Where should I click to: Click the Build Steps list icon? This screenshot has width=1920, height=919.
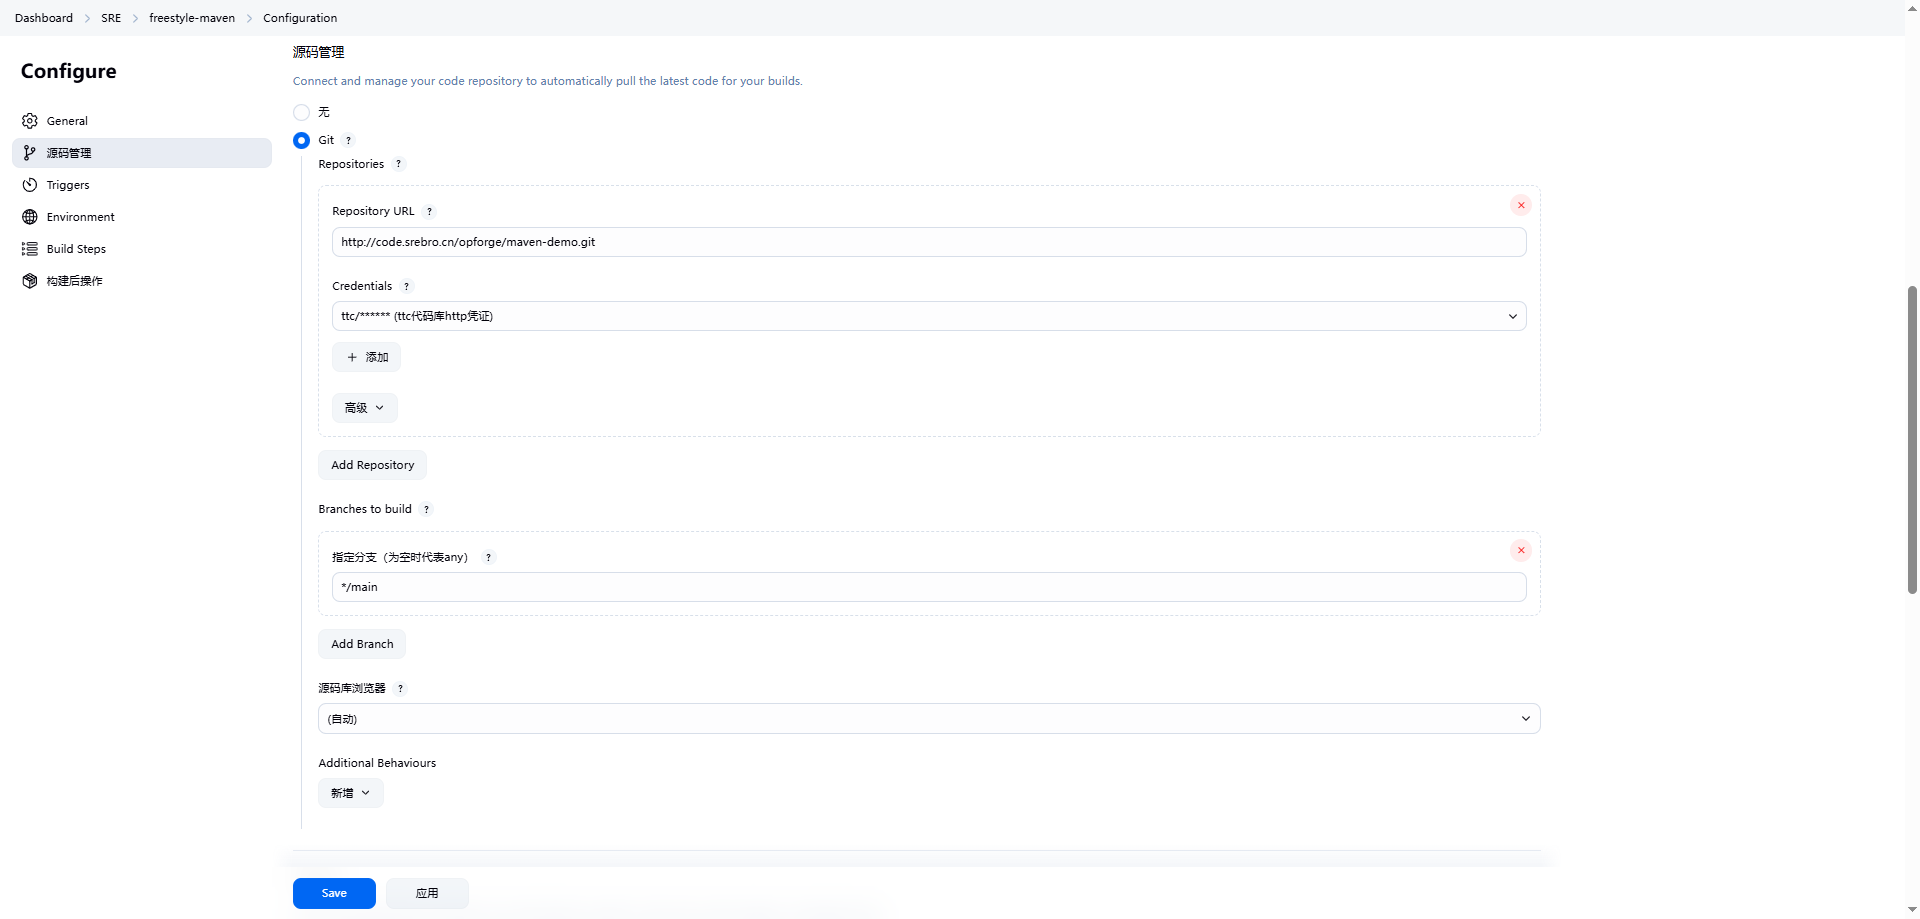30,249
